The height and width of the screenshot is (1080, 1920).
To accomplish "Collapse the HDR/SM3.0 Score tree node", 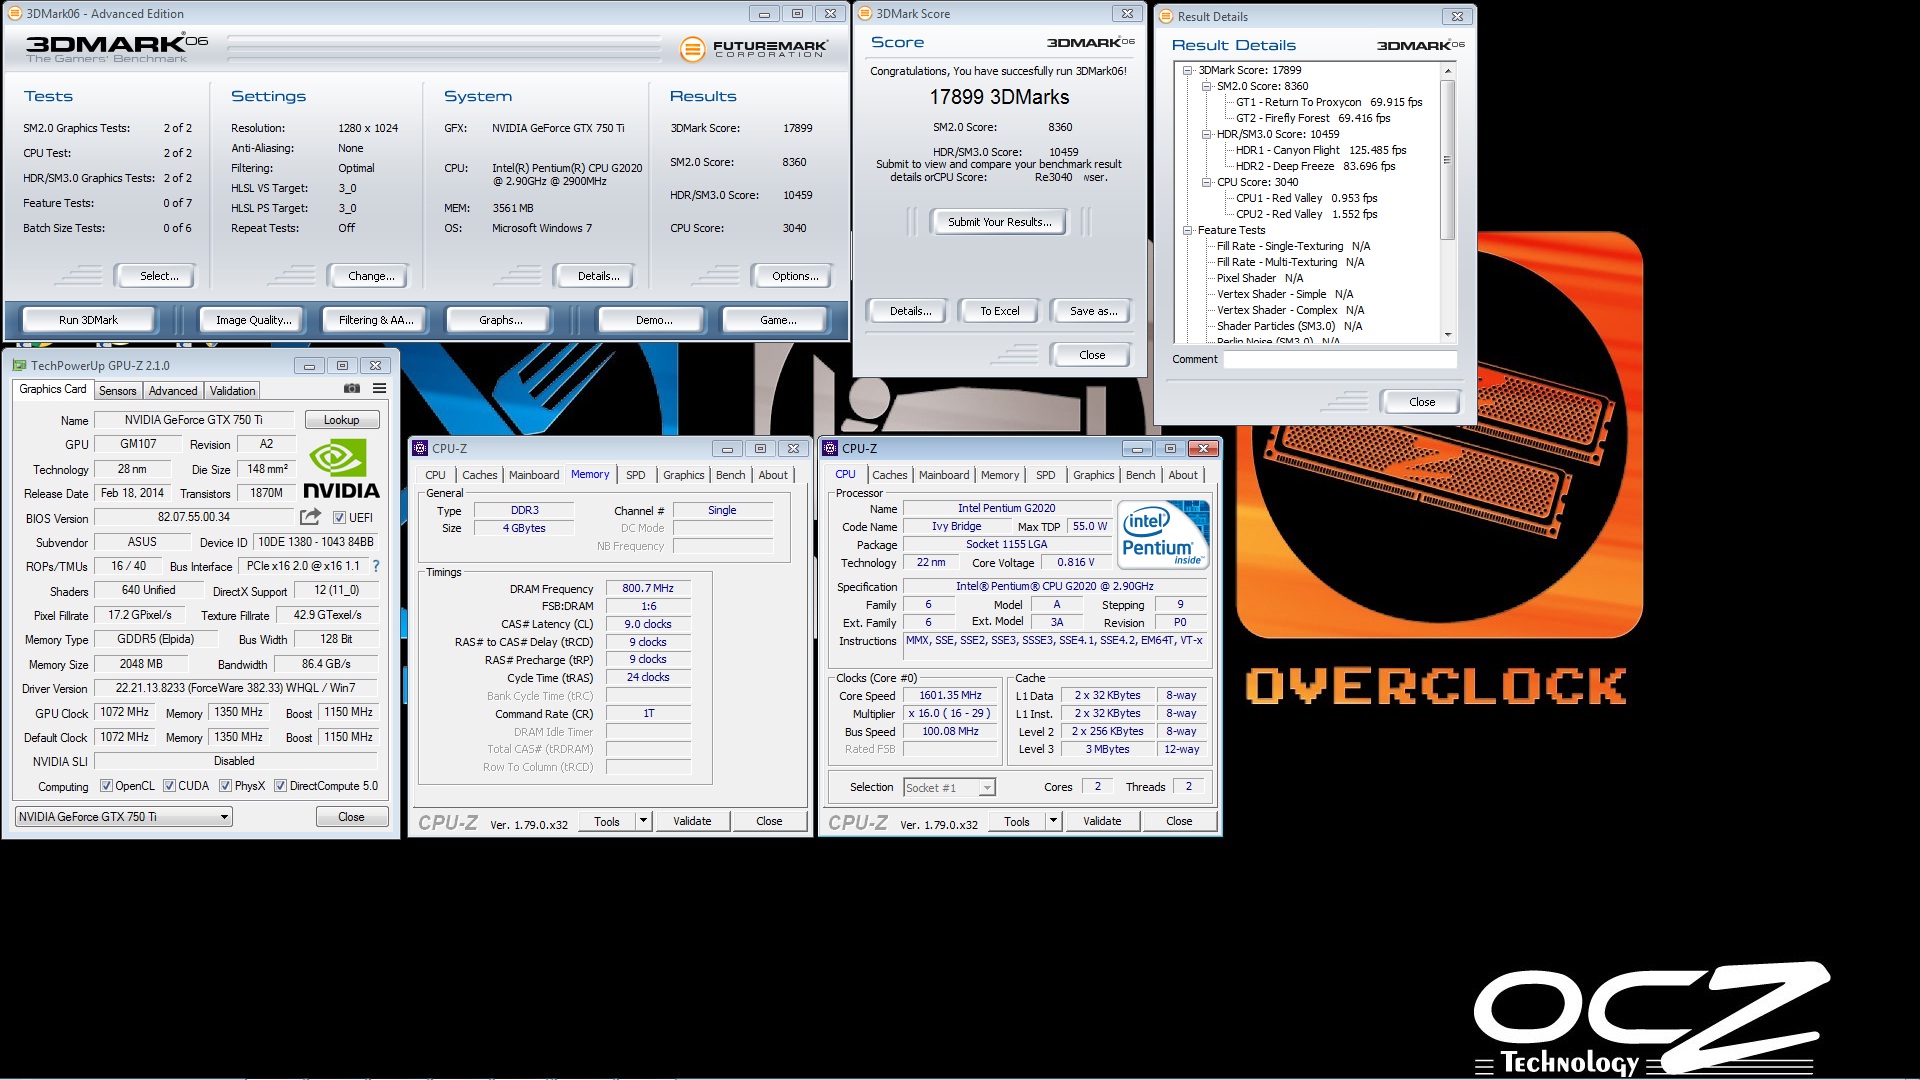I will pos(1206,134).
